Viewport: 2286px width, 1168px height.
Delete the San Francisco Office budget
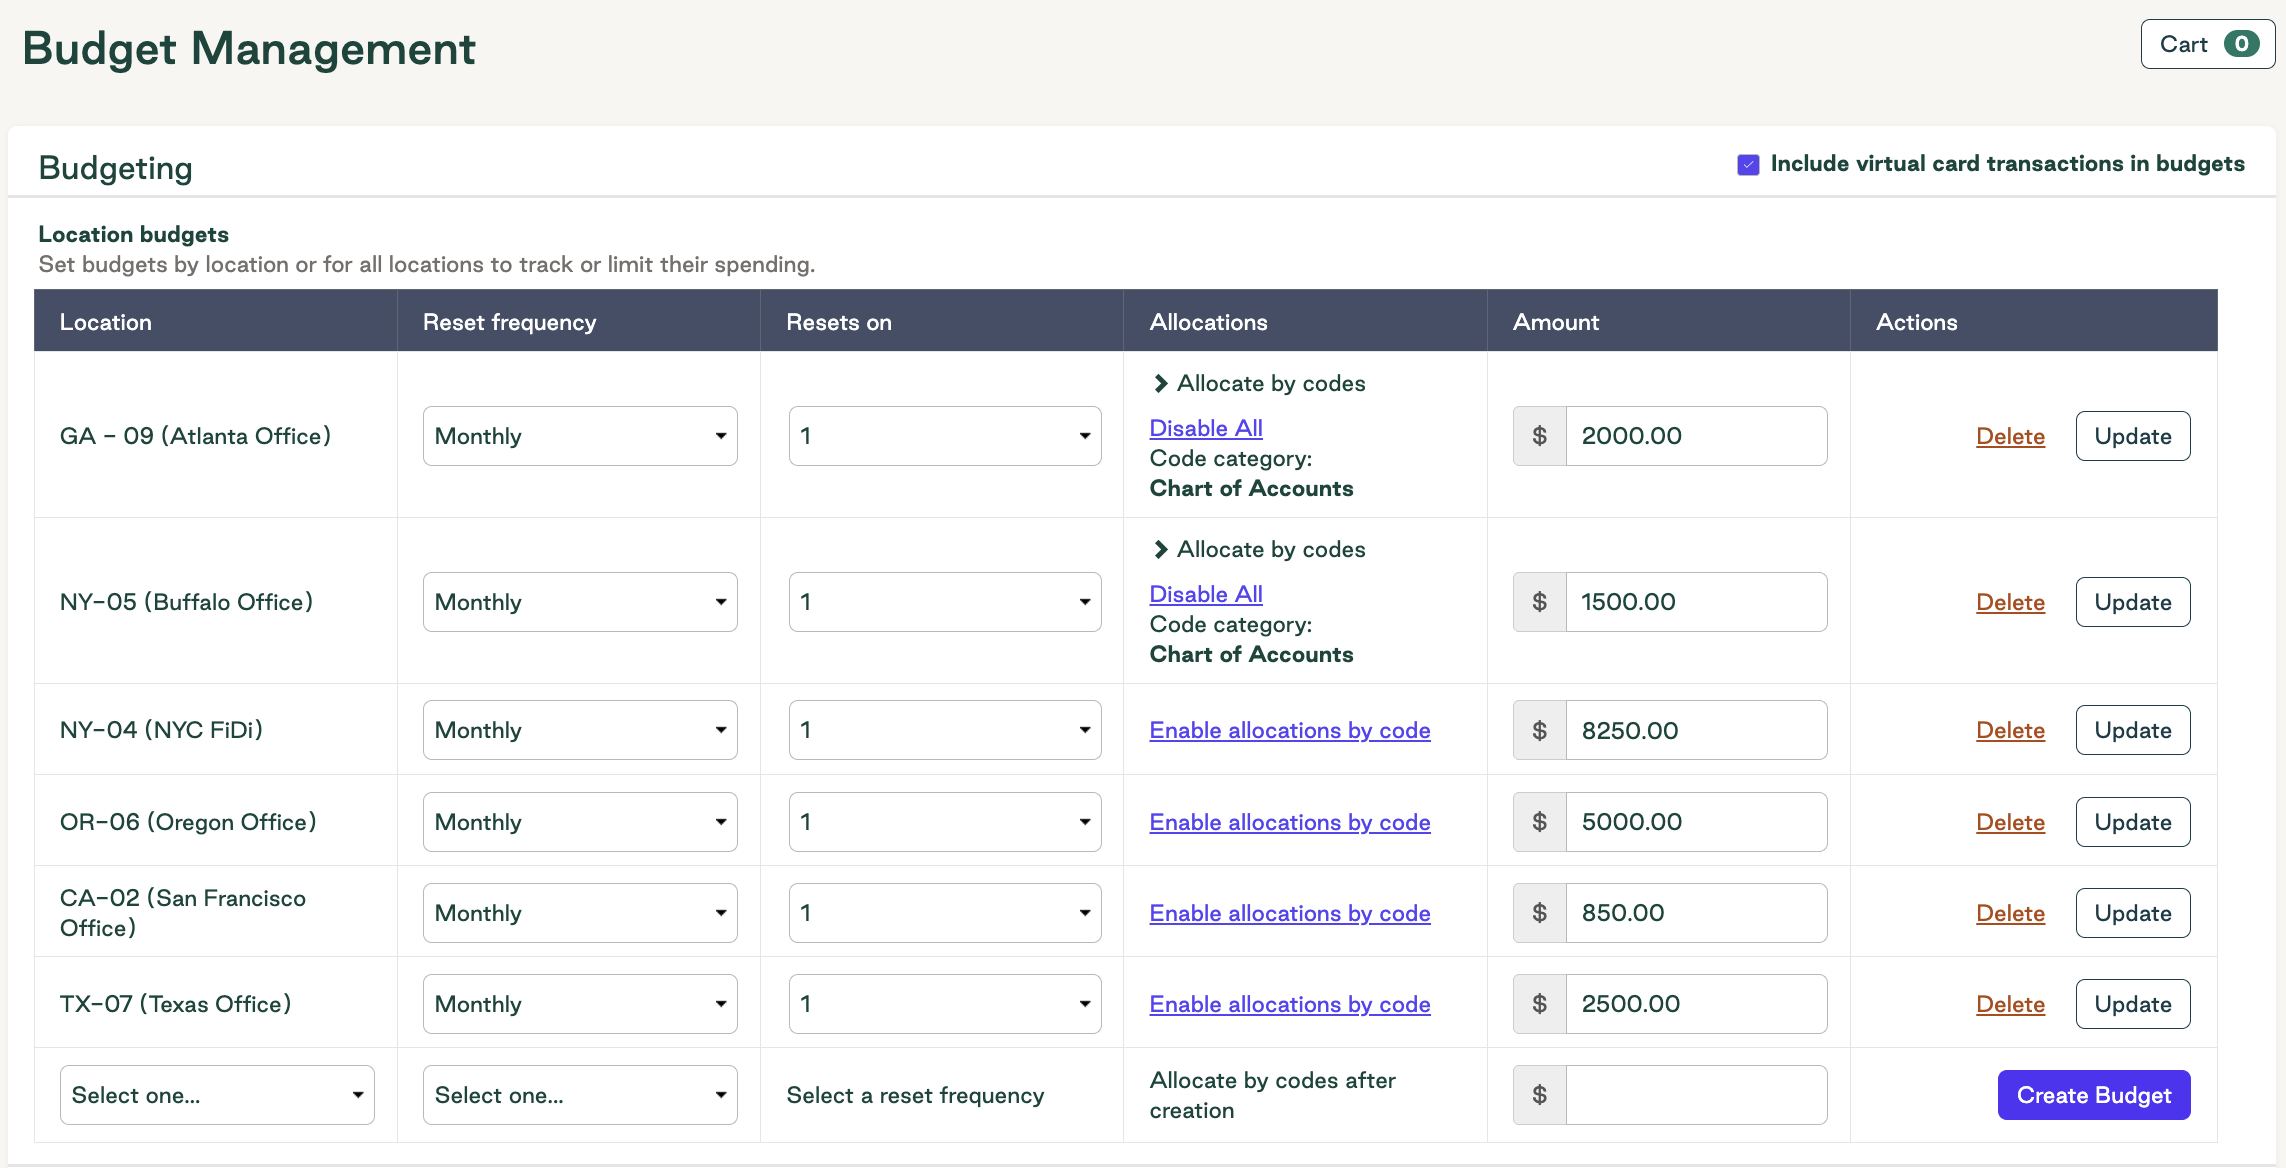click(2010, 913)
